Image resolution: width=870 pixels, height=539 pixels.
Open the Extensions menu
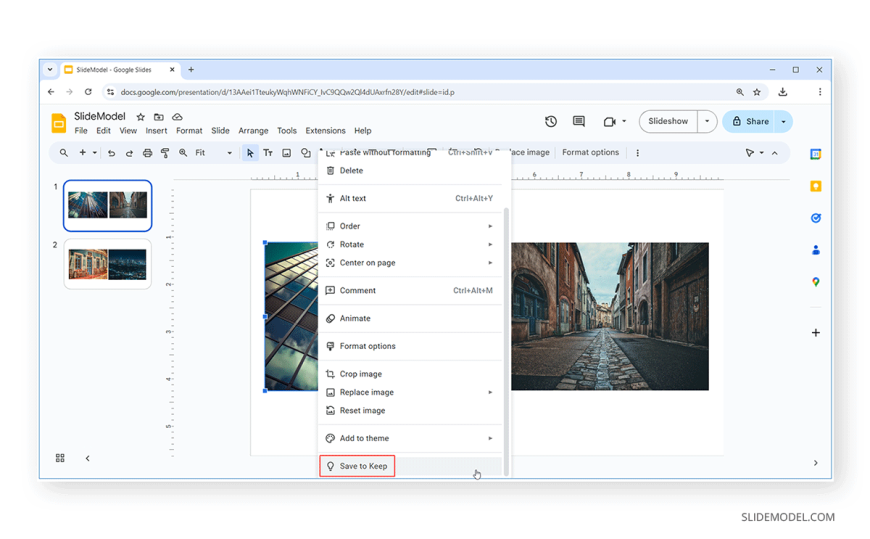coord(326,130)
